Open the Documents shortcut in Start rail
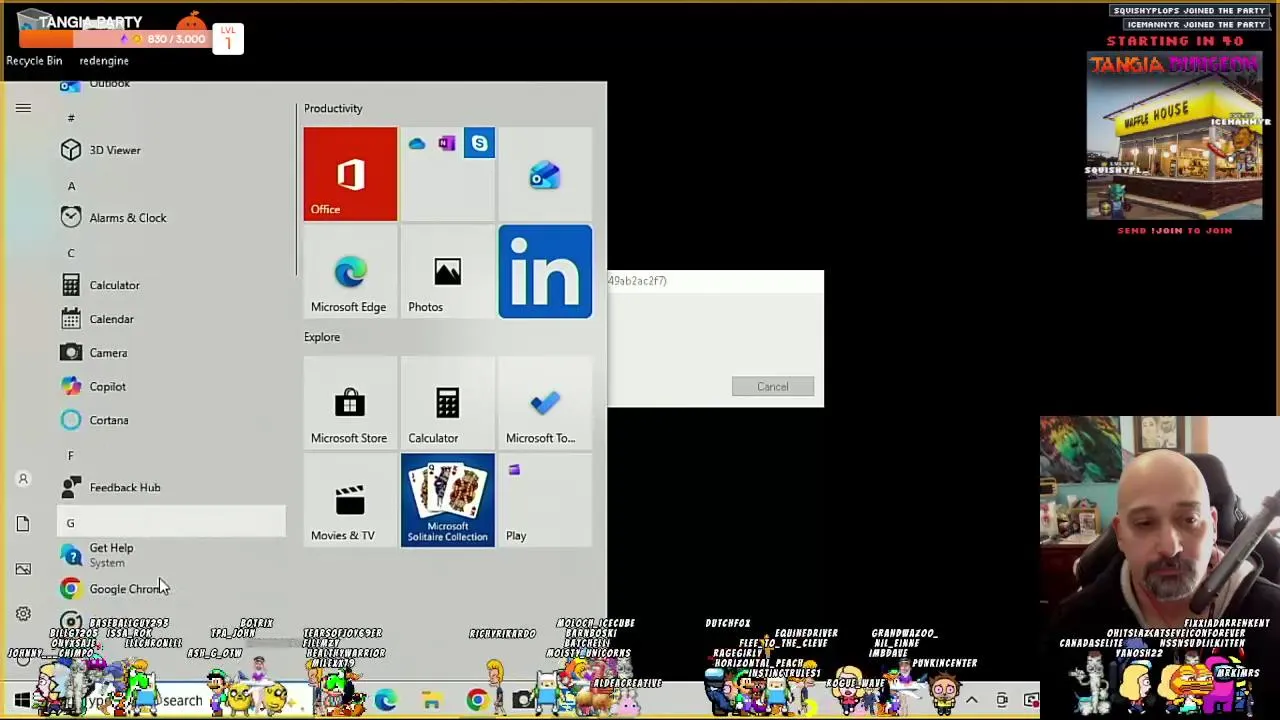The image size is (1280, 720). point(23,524)
